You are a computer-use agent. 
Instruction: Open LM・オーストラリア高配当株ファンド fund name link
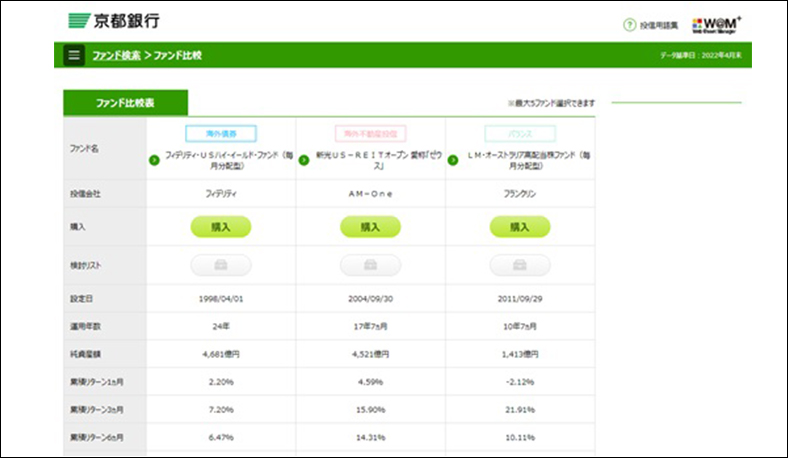tap(528, 160)
